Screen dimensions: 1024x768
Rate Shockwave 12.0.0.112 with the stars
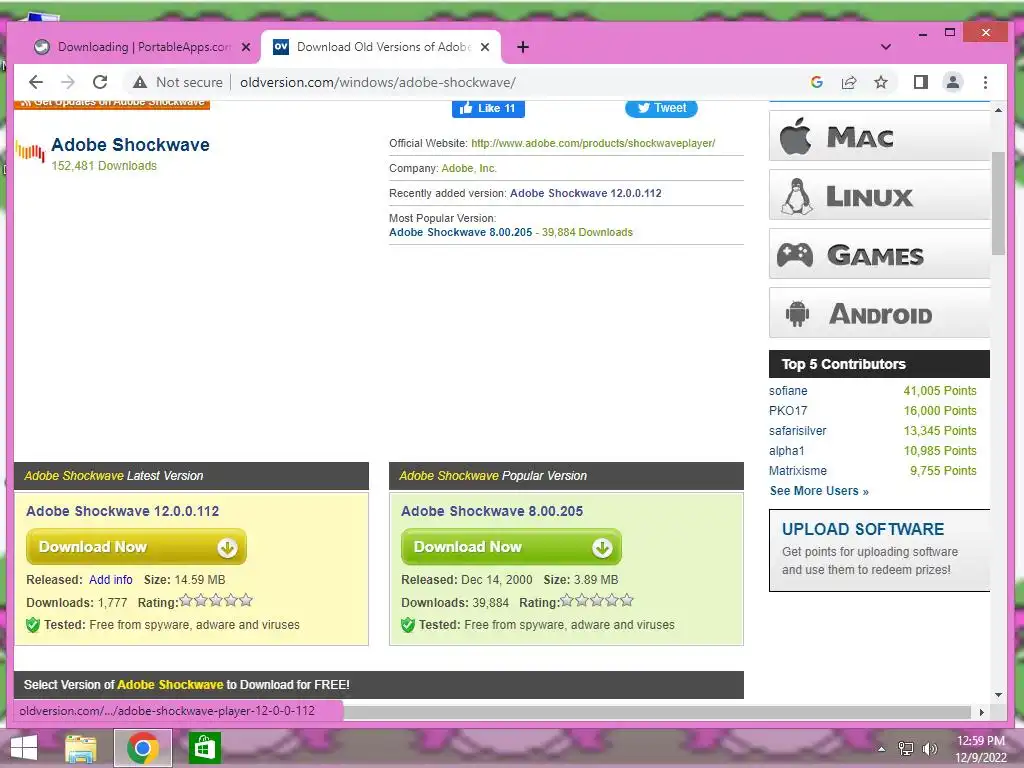click(216, 600)
